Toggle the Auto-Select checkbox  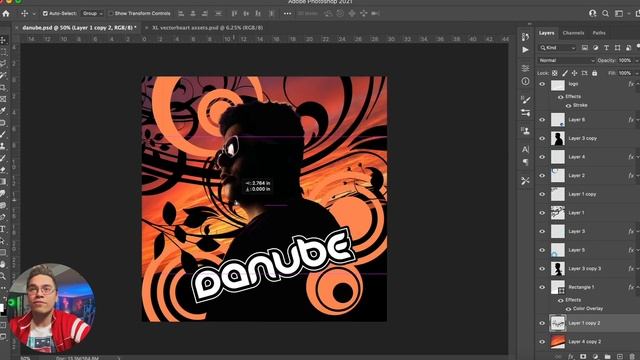coord(45,13)
